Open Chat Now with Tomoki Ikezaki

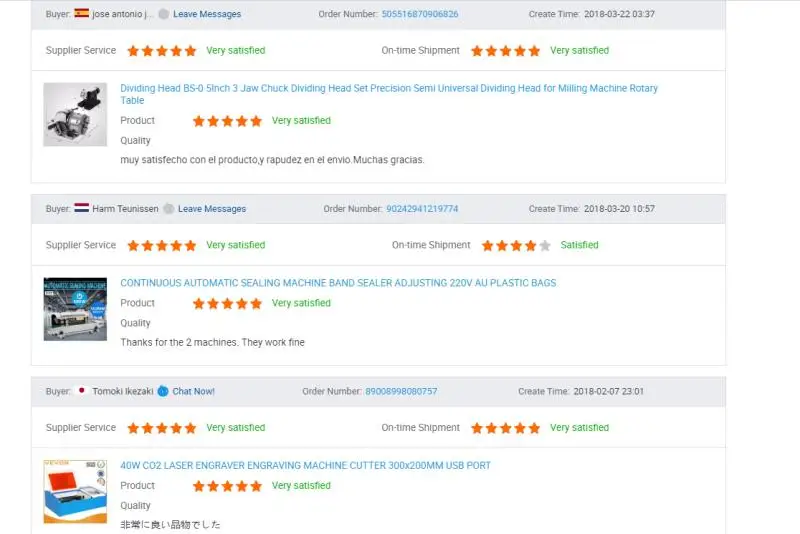click(194, 391)
